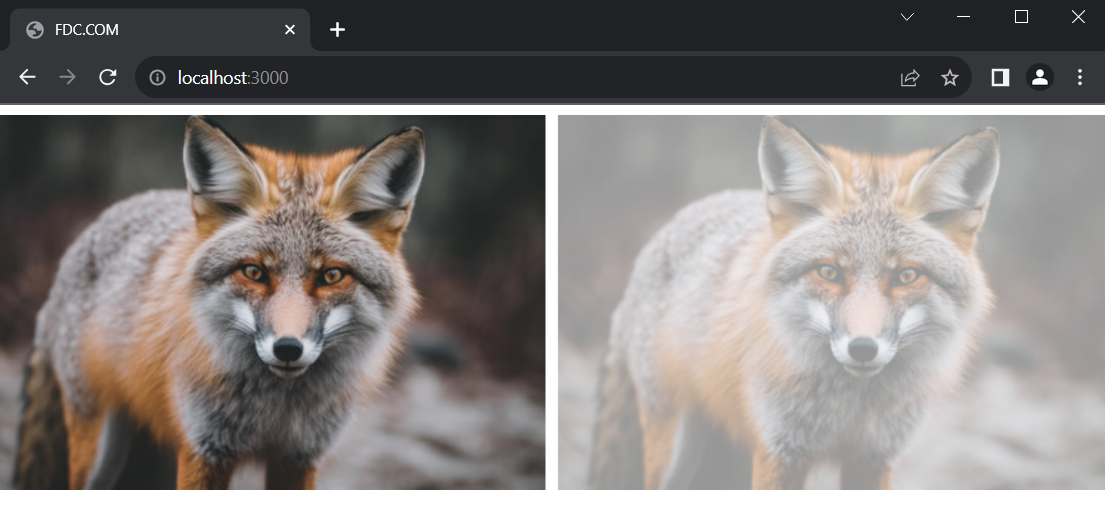Select the FDC.COM tab
The image size is (1105, 517).
click(160, 30)
